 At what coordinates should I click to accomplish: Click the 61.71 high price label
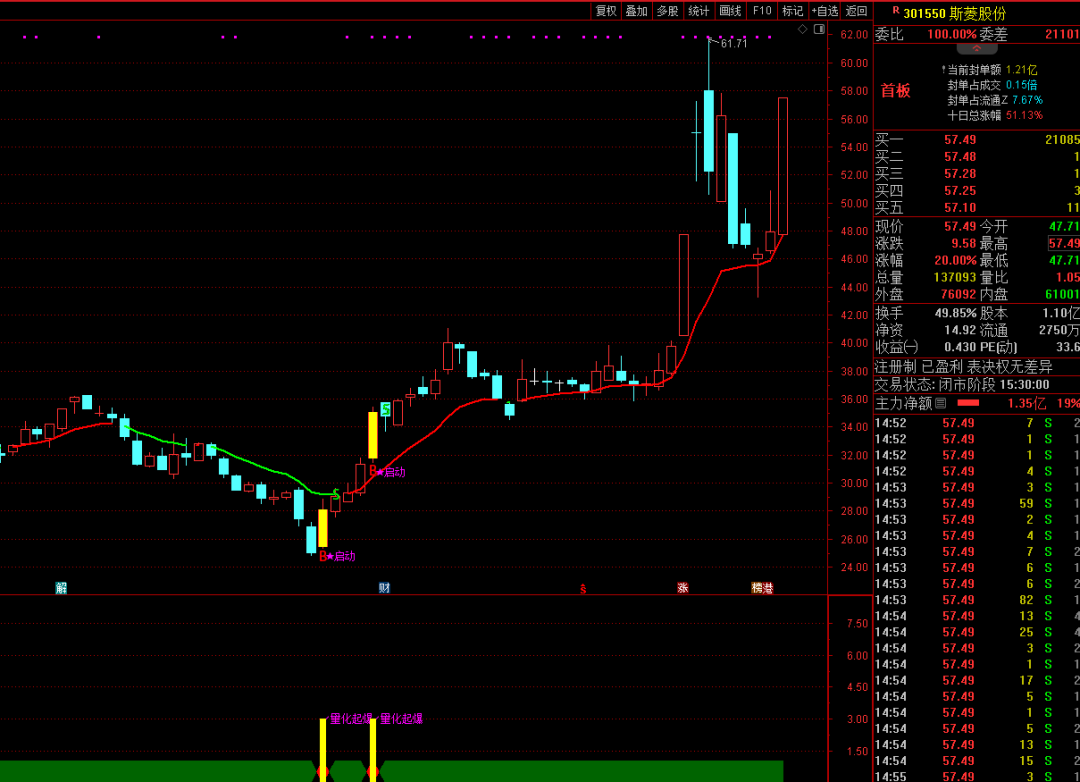coord(734,43)
